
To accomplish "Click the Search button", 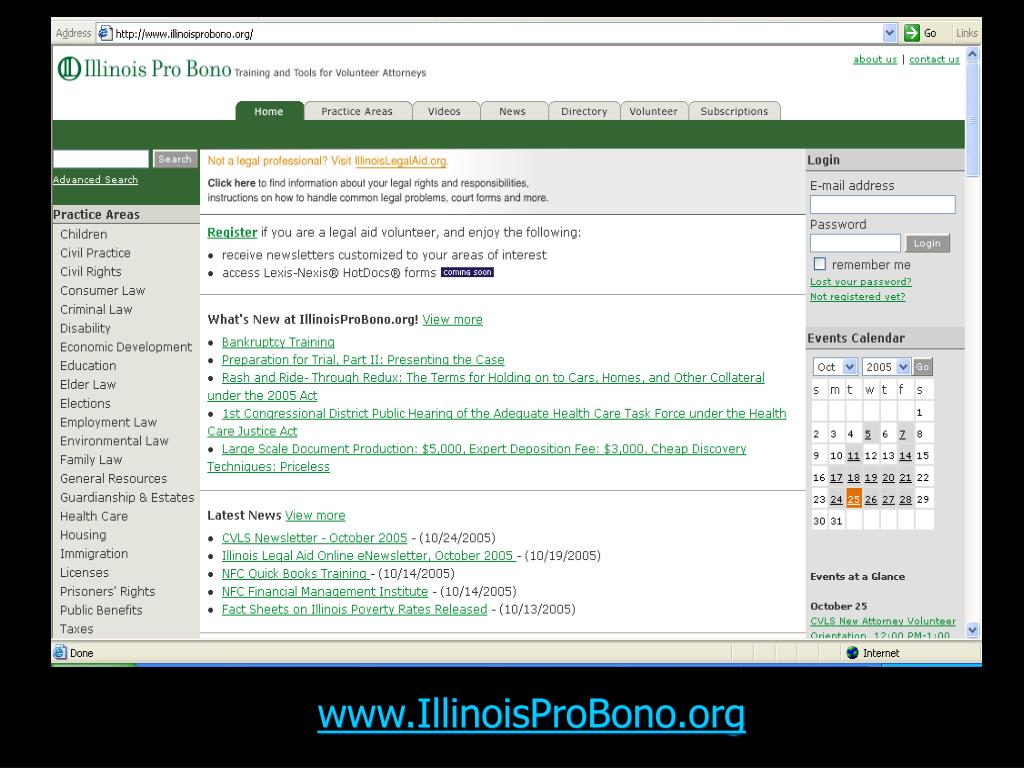I will pos(174,159).
